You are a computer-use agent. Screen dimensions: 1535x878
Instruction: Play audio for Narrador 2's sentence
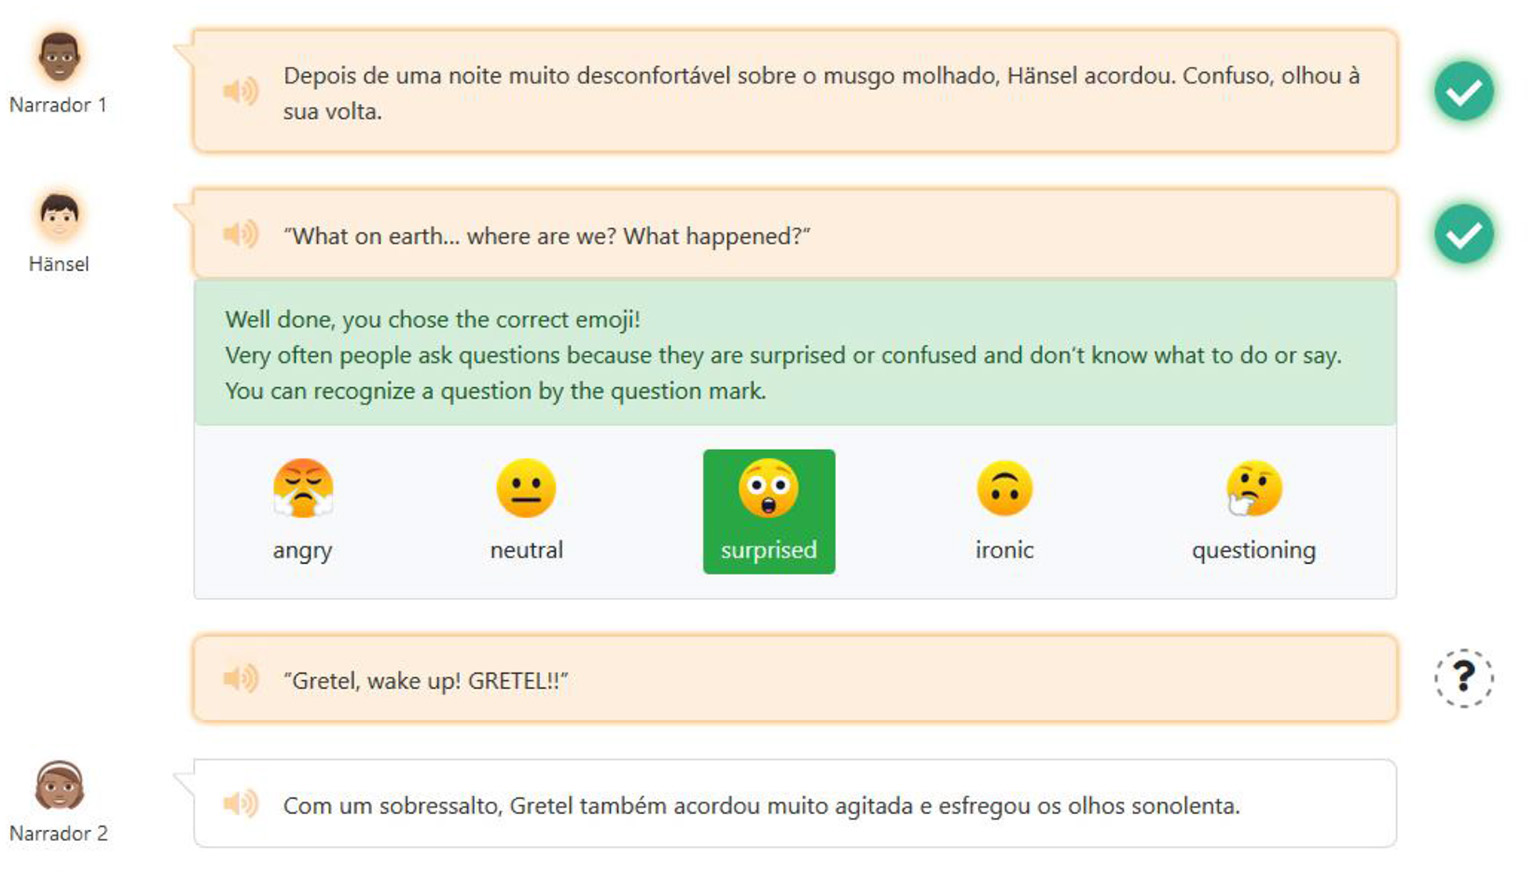(x=241, y=804)
